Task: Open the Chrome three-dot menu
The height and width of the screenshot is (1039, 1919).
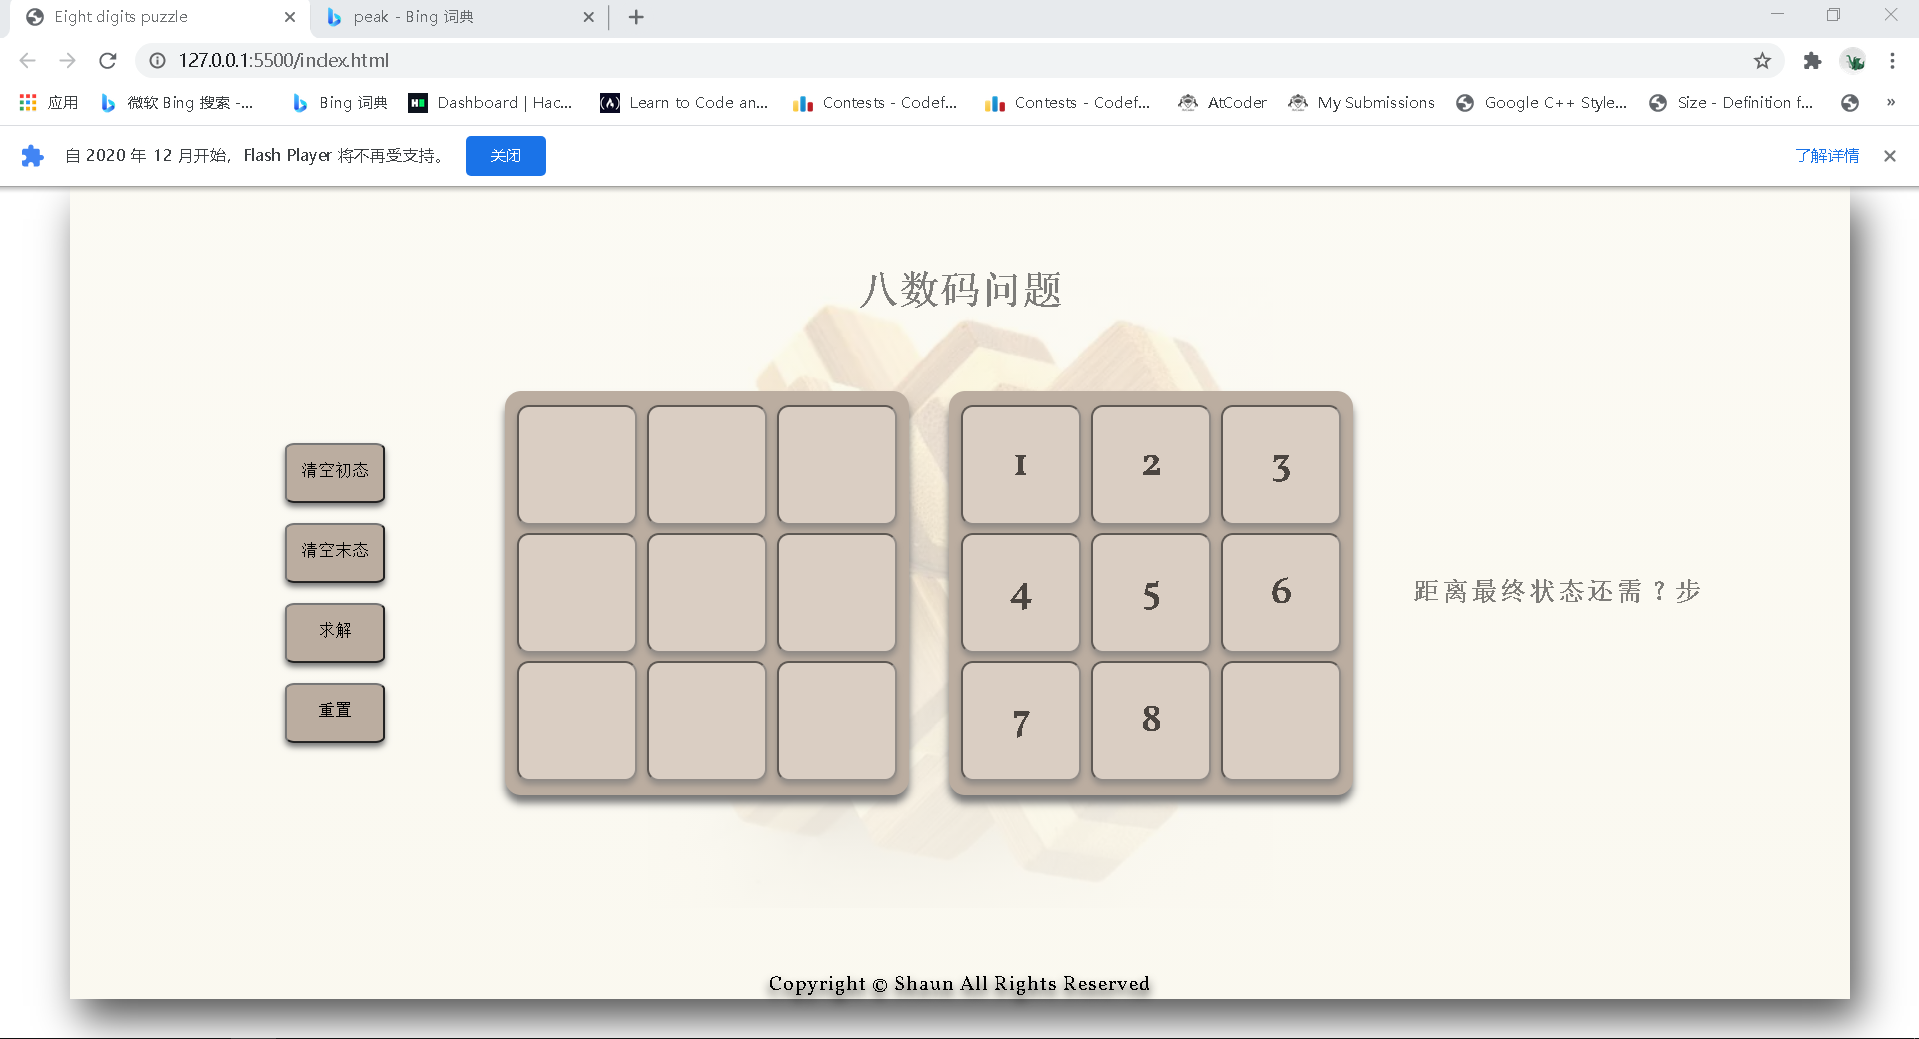Action: point(1892,61)
